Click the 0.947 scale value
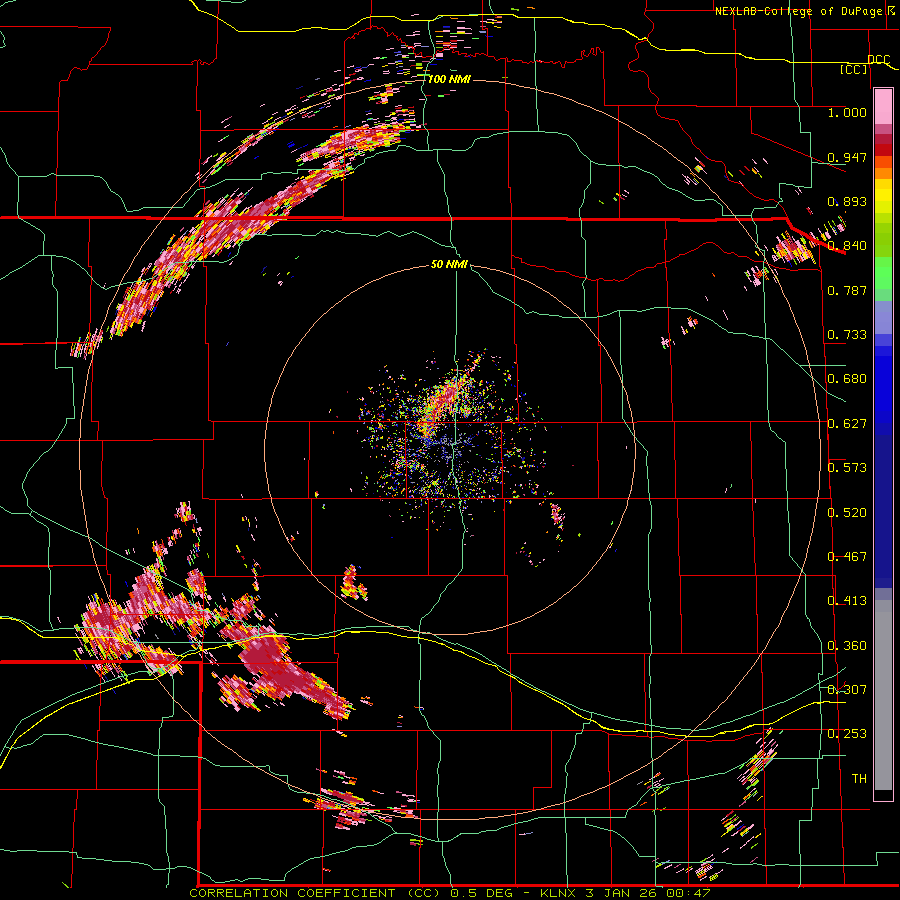Viewport: 900px width, 900px height. (x=847, y=157)
